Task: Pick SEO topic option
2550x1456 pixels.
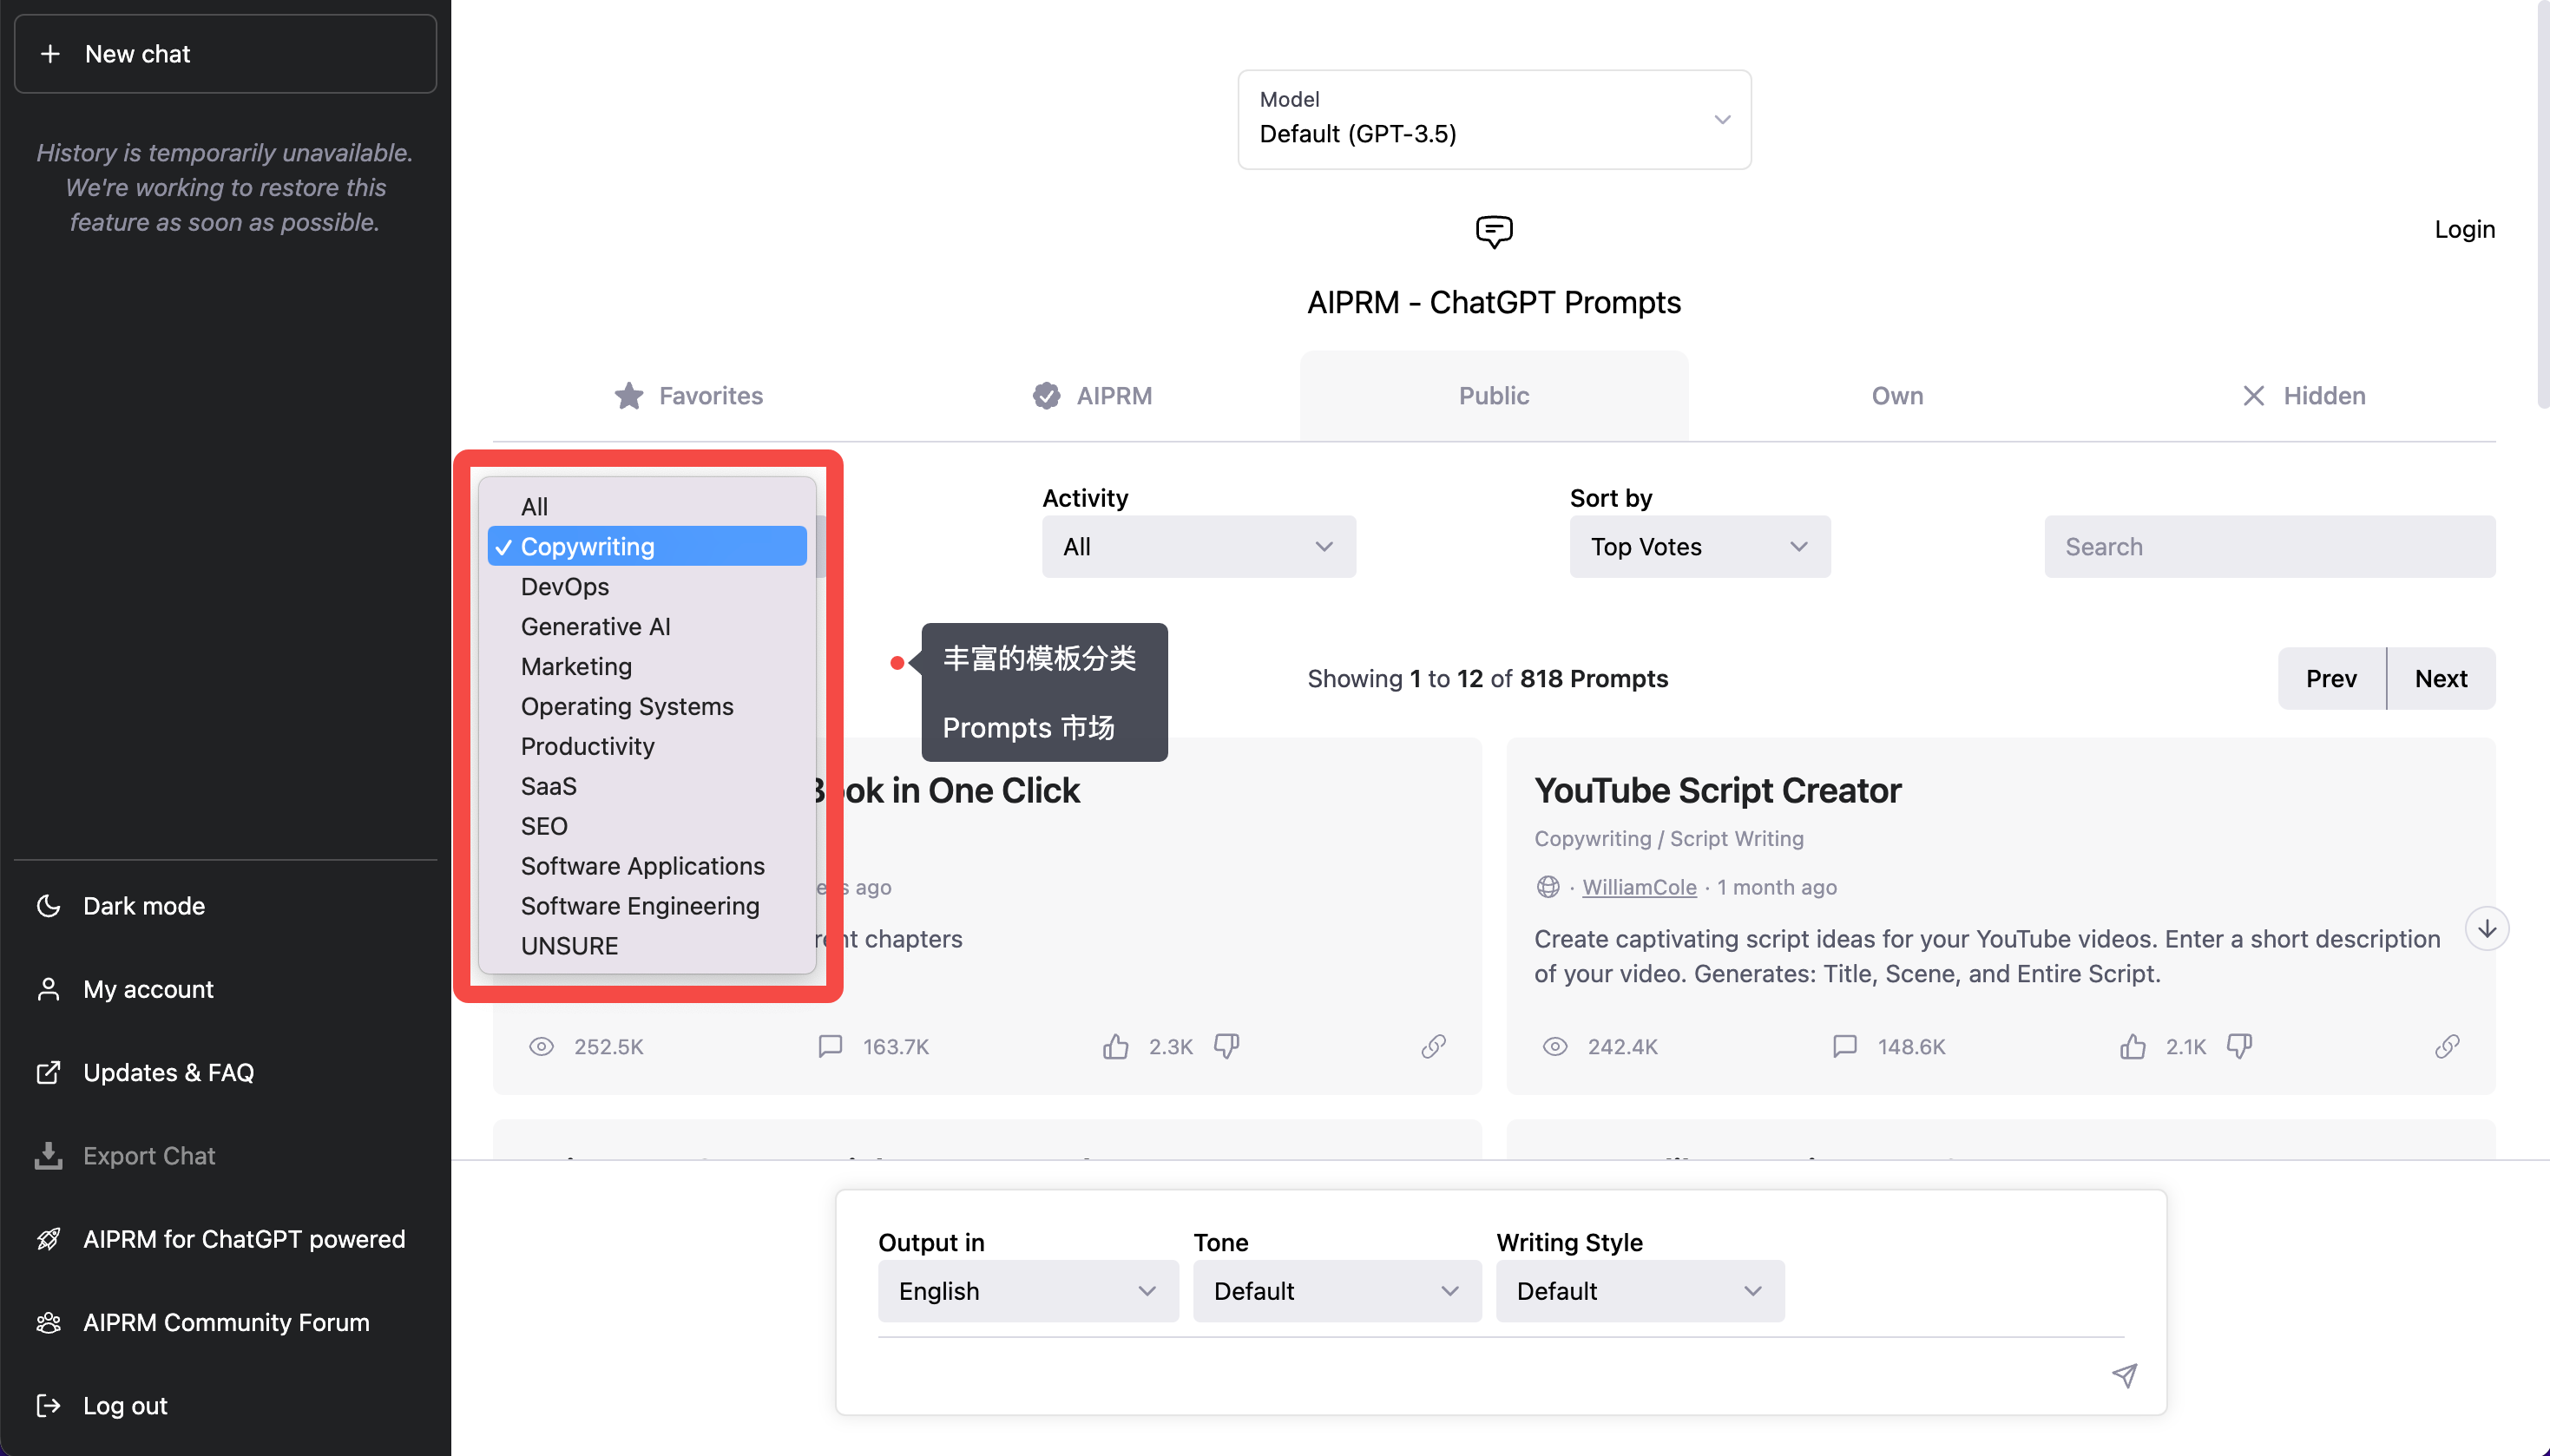Action: pos(647,826)
